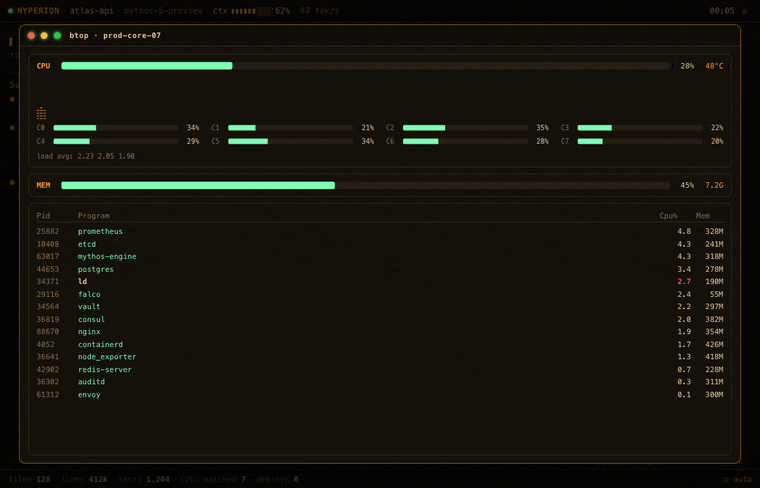This screenshot has height=488, width=760.
Task: Click the 55M Mem value of falco
Action: click(716, 294)
